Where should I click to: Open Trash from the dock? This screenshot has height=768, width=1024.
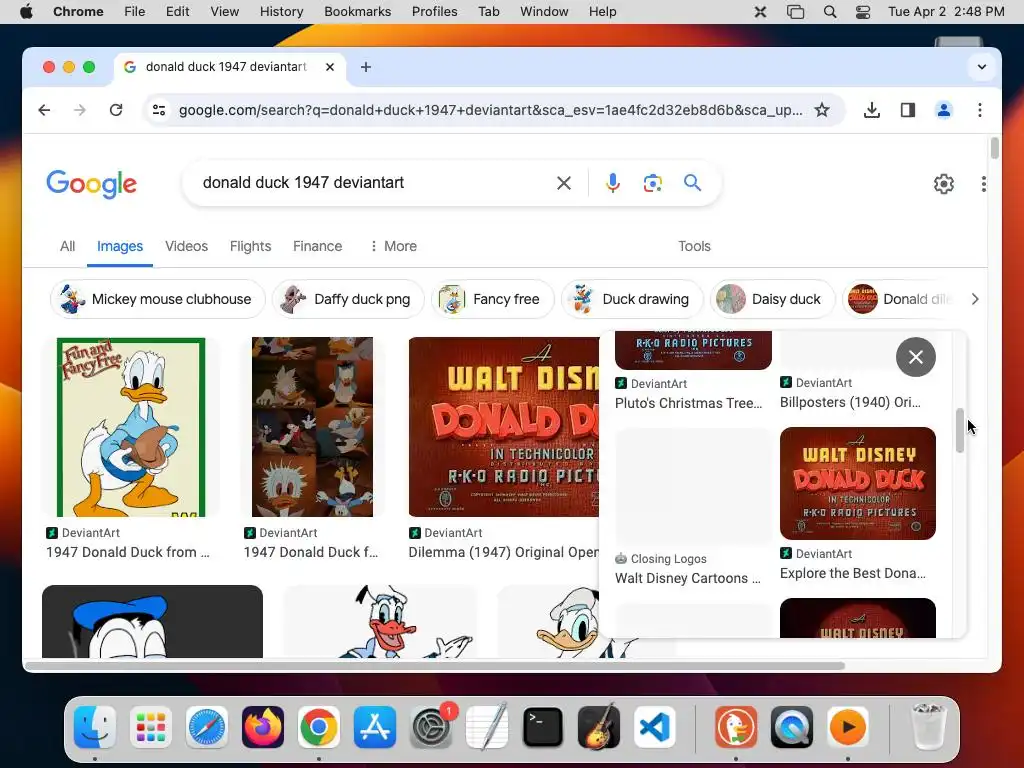tap(927, 727)
